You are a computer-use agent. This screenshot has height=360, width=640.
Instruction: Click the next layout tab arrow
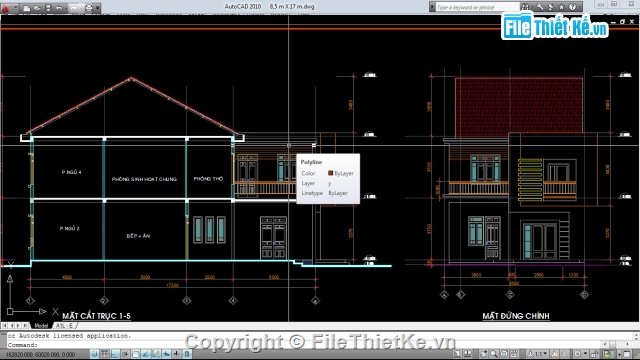tap(18, 325)
